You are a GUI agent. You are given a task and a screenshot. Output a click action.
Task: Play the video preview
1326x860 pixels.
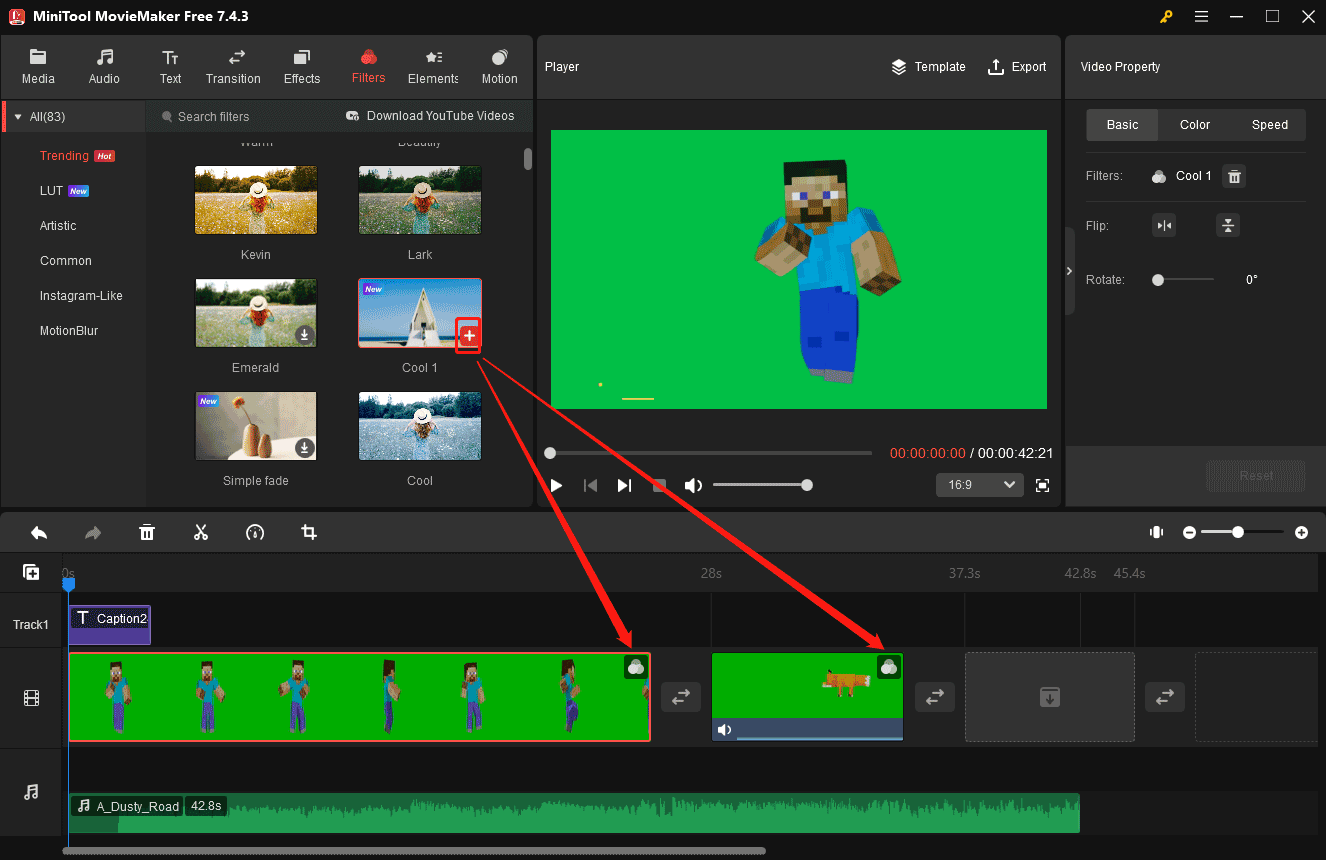click(x=556, y=485)
